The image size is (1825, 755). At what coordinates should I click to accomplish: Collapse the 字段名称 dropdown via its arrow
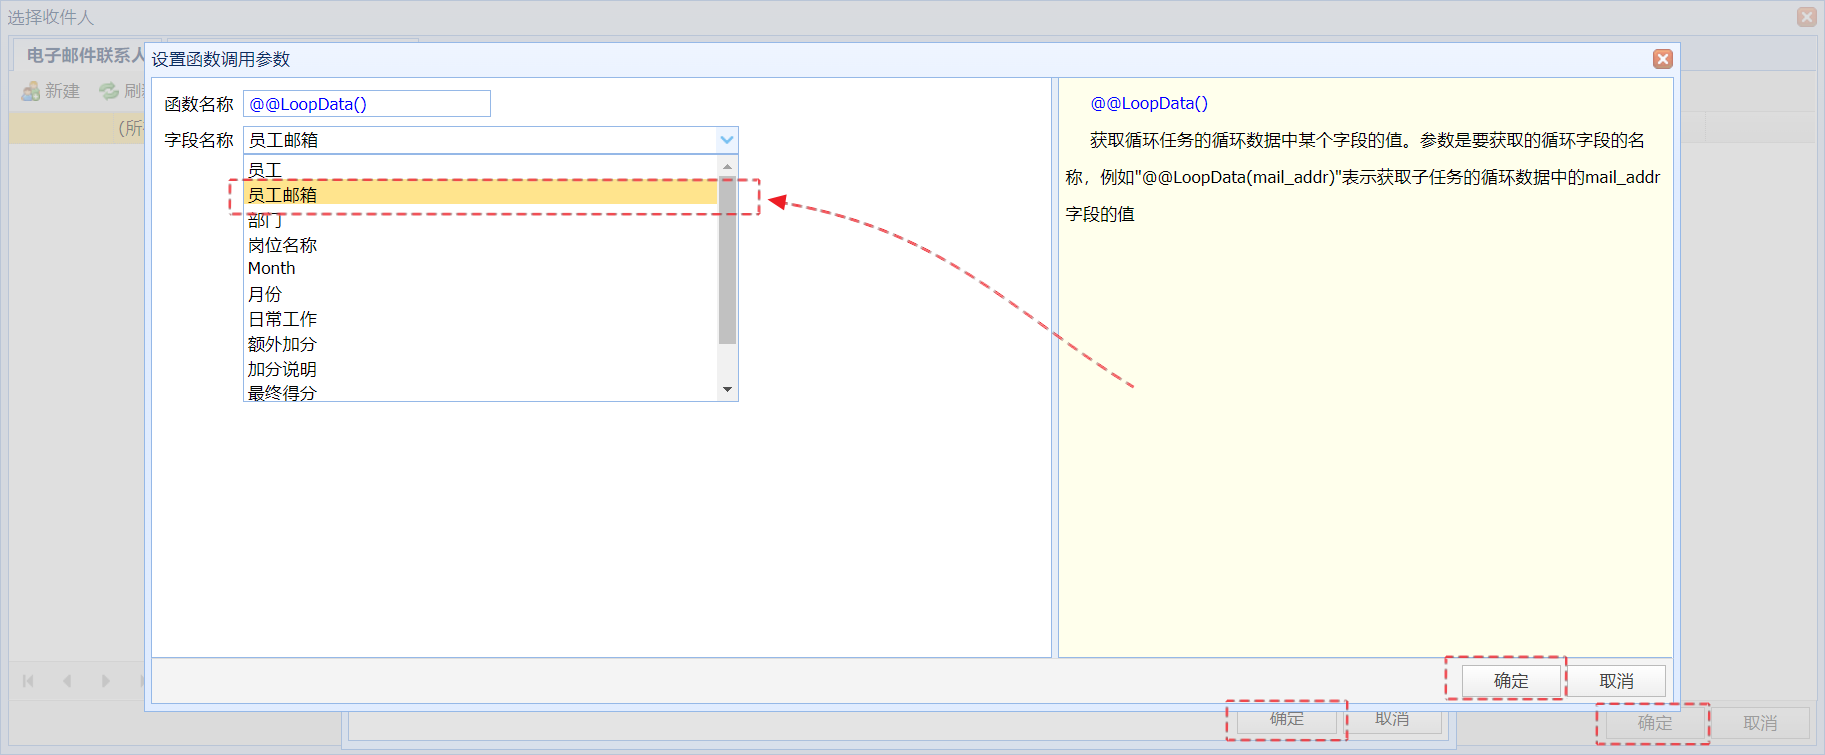coord(727,140)
